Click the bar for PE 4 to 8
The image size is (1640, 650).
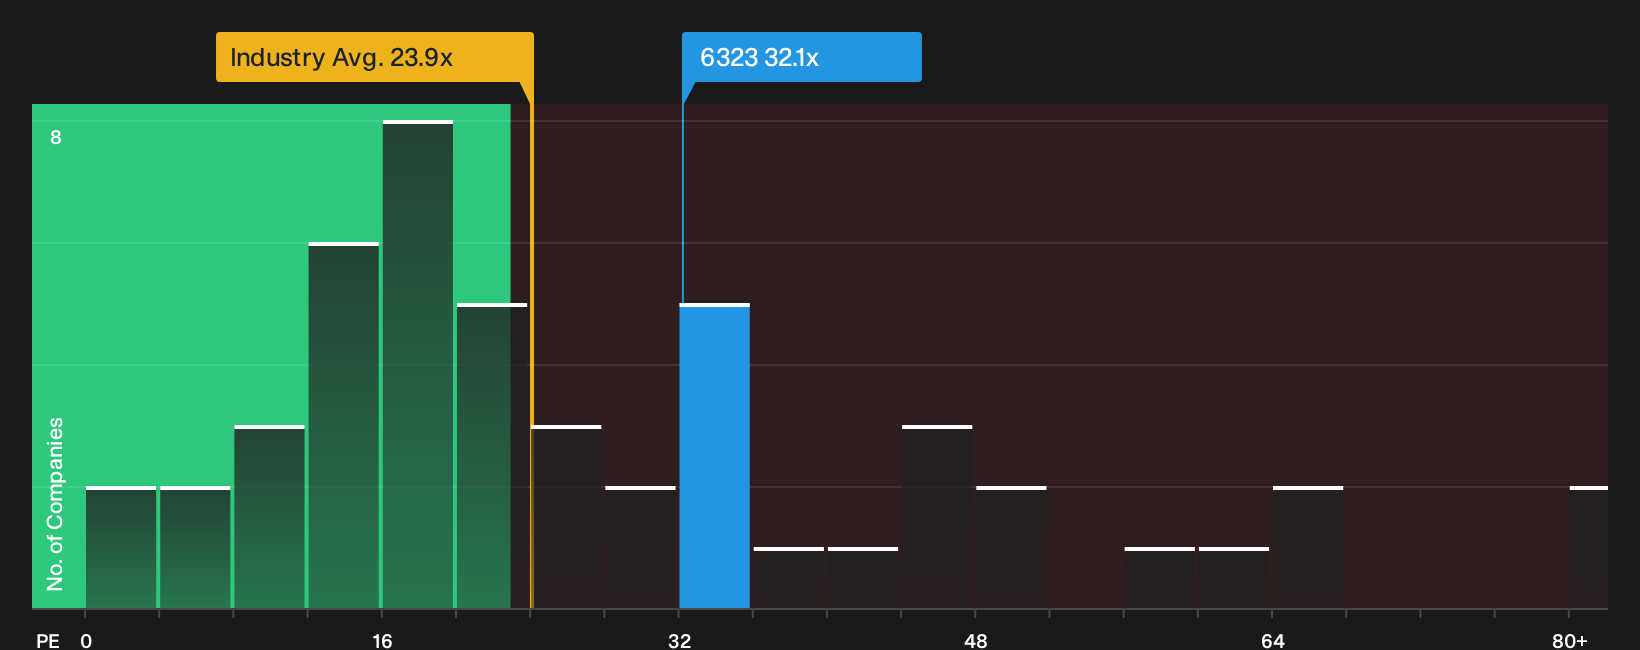(x=195, y=548)
